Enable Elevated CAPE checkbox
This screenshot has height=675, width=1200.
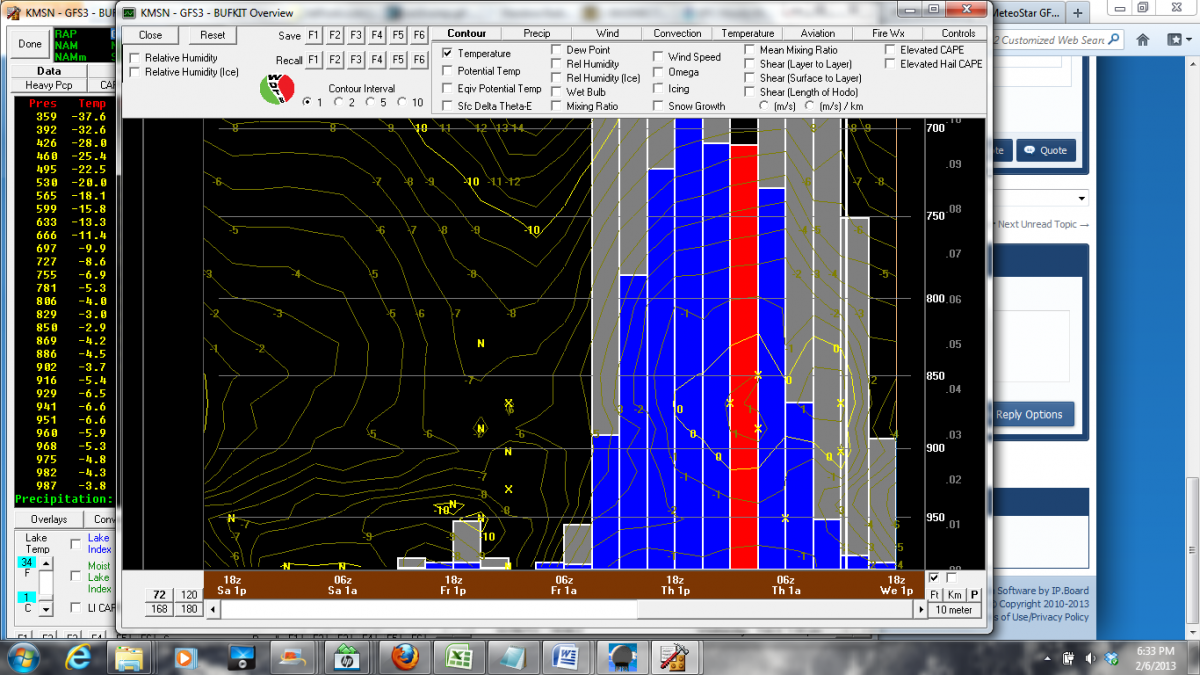click(890, 49)
